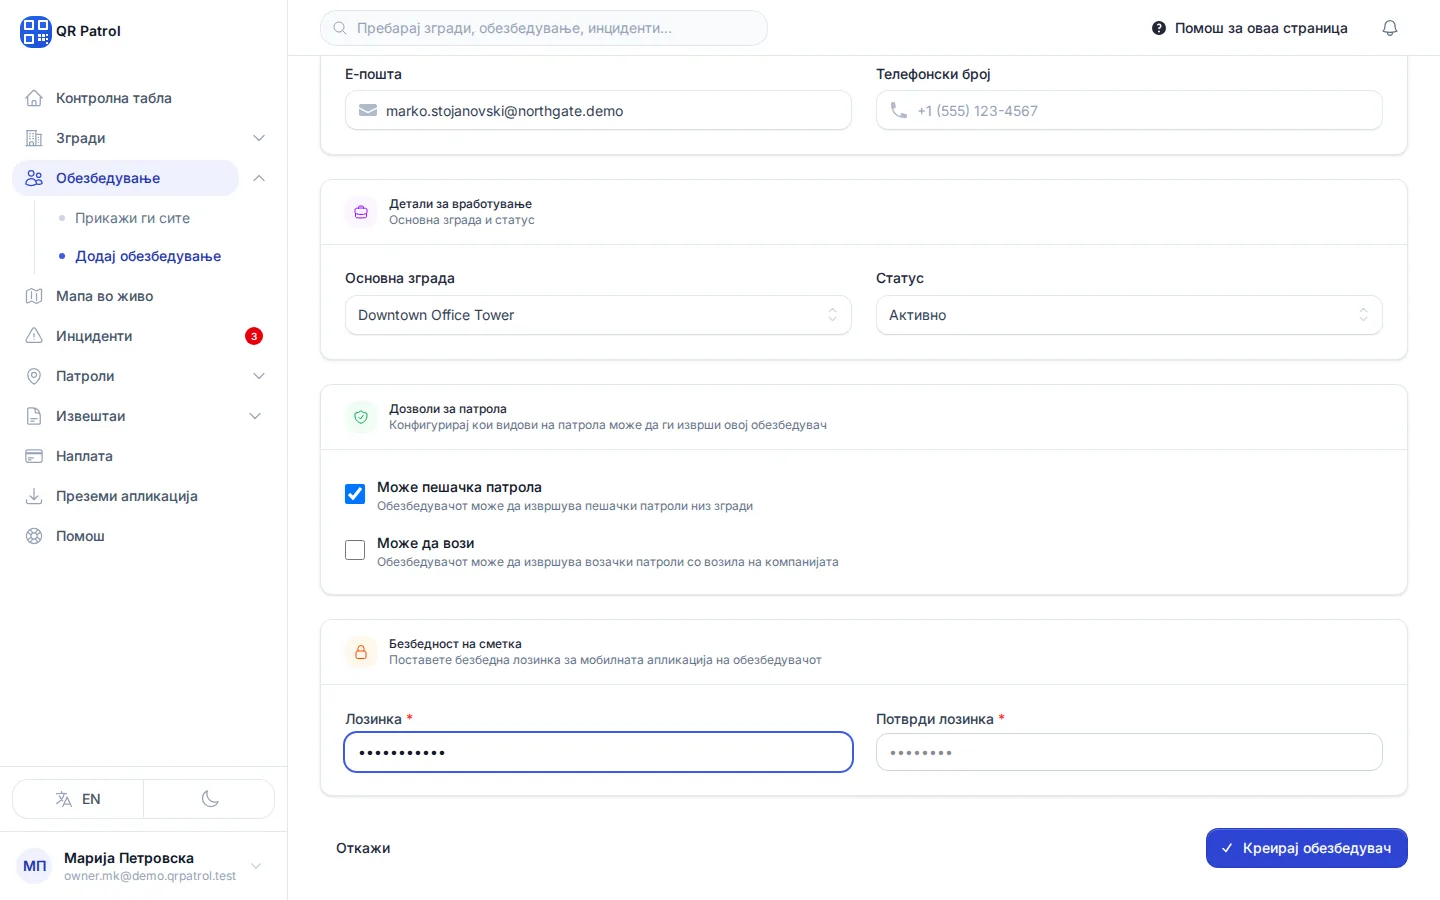This screenshot has width=1440, height=900.
Task: Click Креирај обезбедувач button
Action: (1307, 848)
